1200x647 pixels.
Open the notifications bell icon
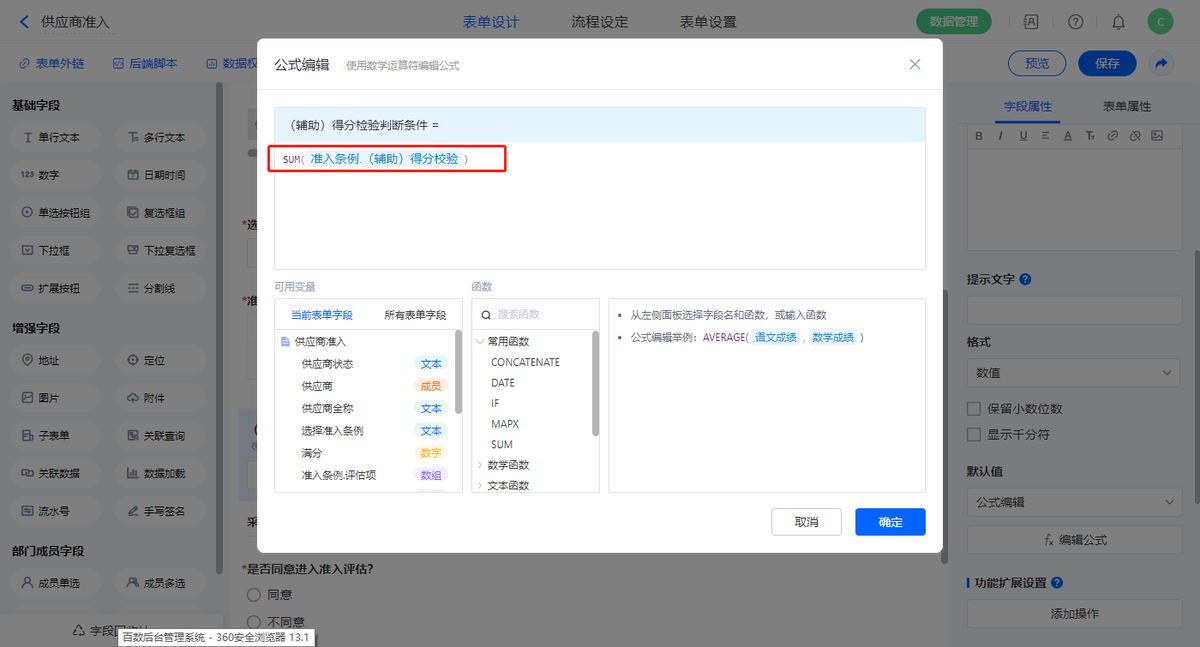pyautogui.click(x=1118, y=21)
